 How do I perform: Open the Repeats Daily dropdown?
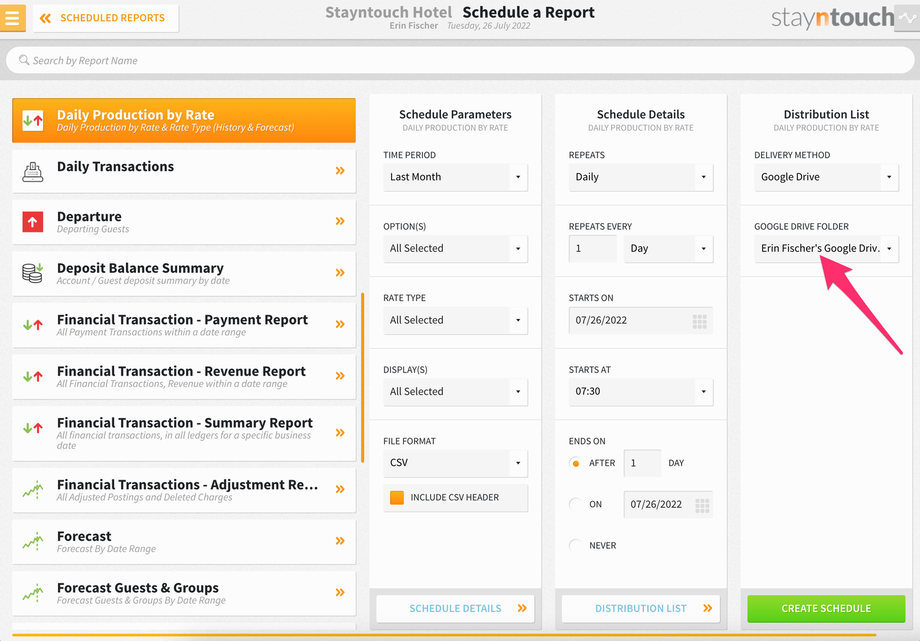click(x=641, y=177)
